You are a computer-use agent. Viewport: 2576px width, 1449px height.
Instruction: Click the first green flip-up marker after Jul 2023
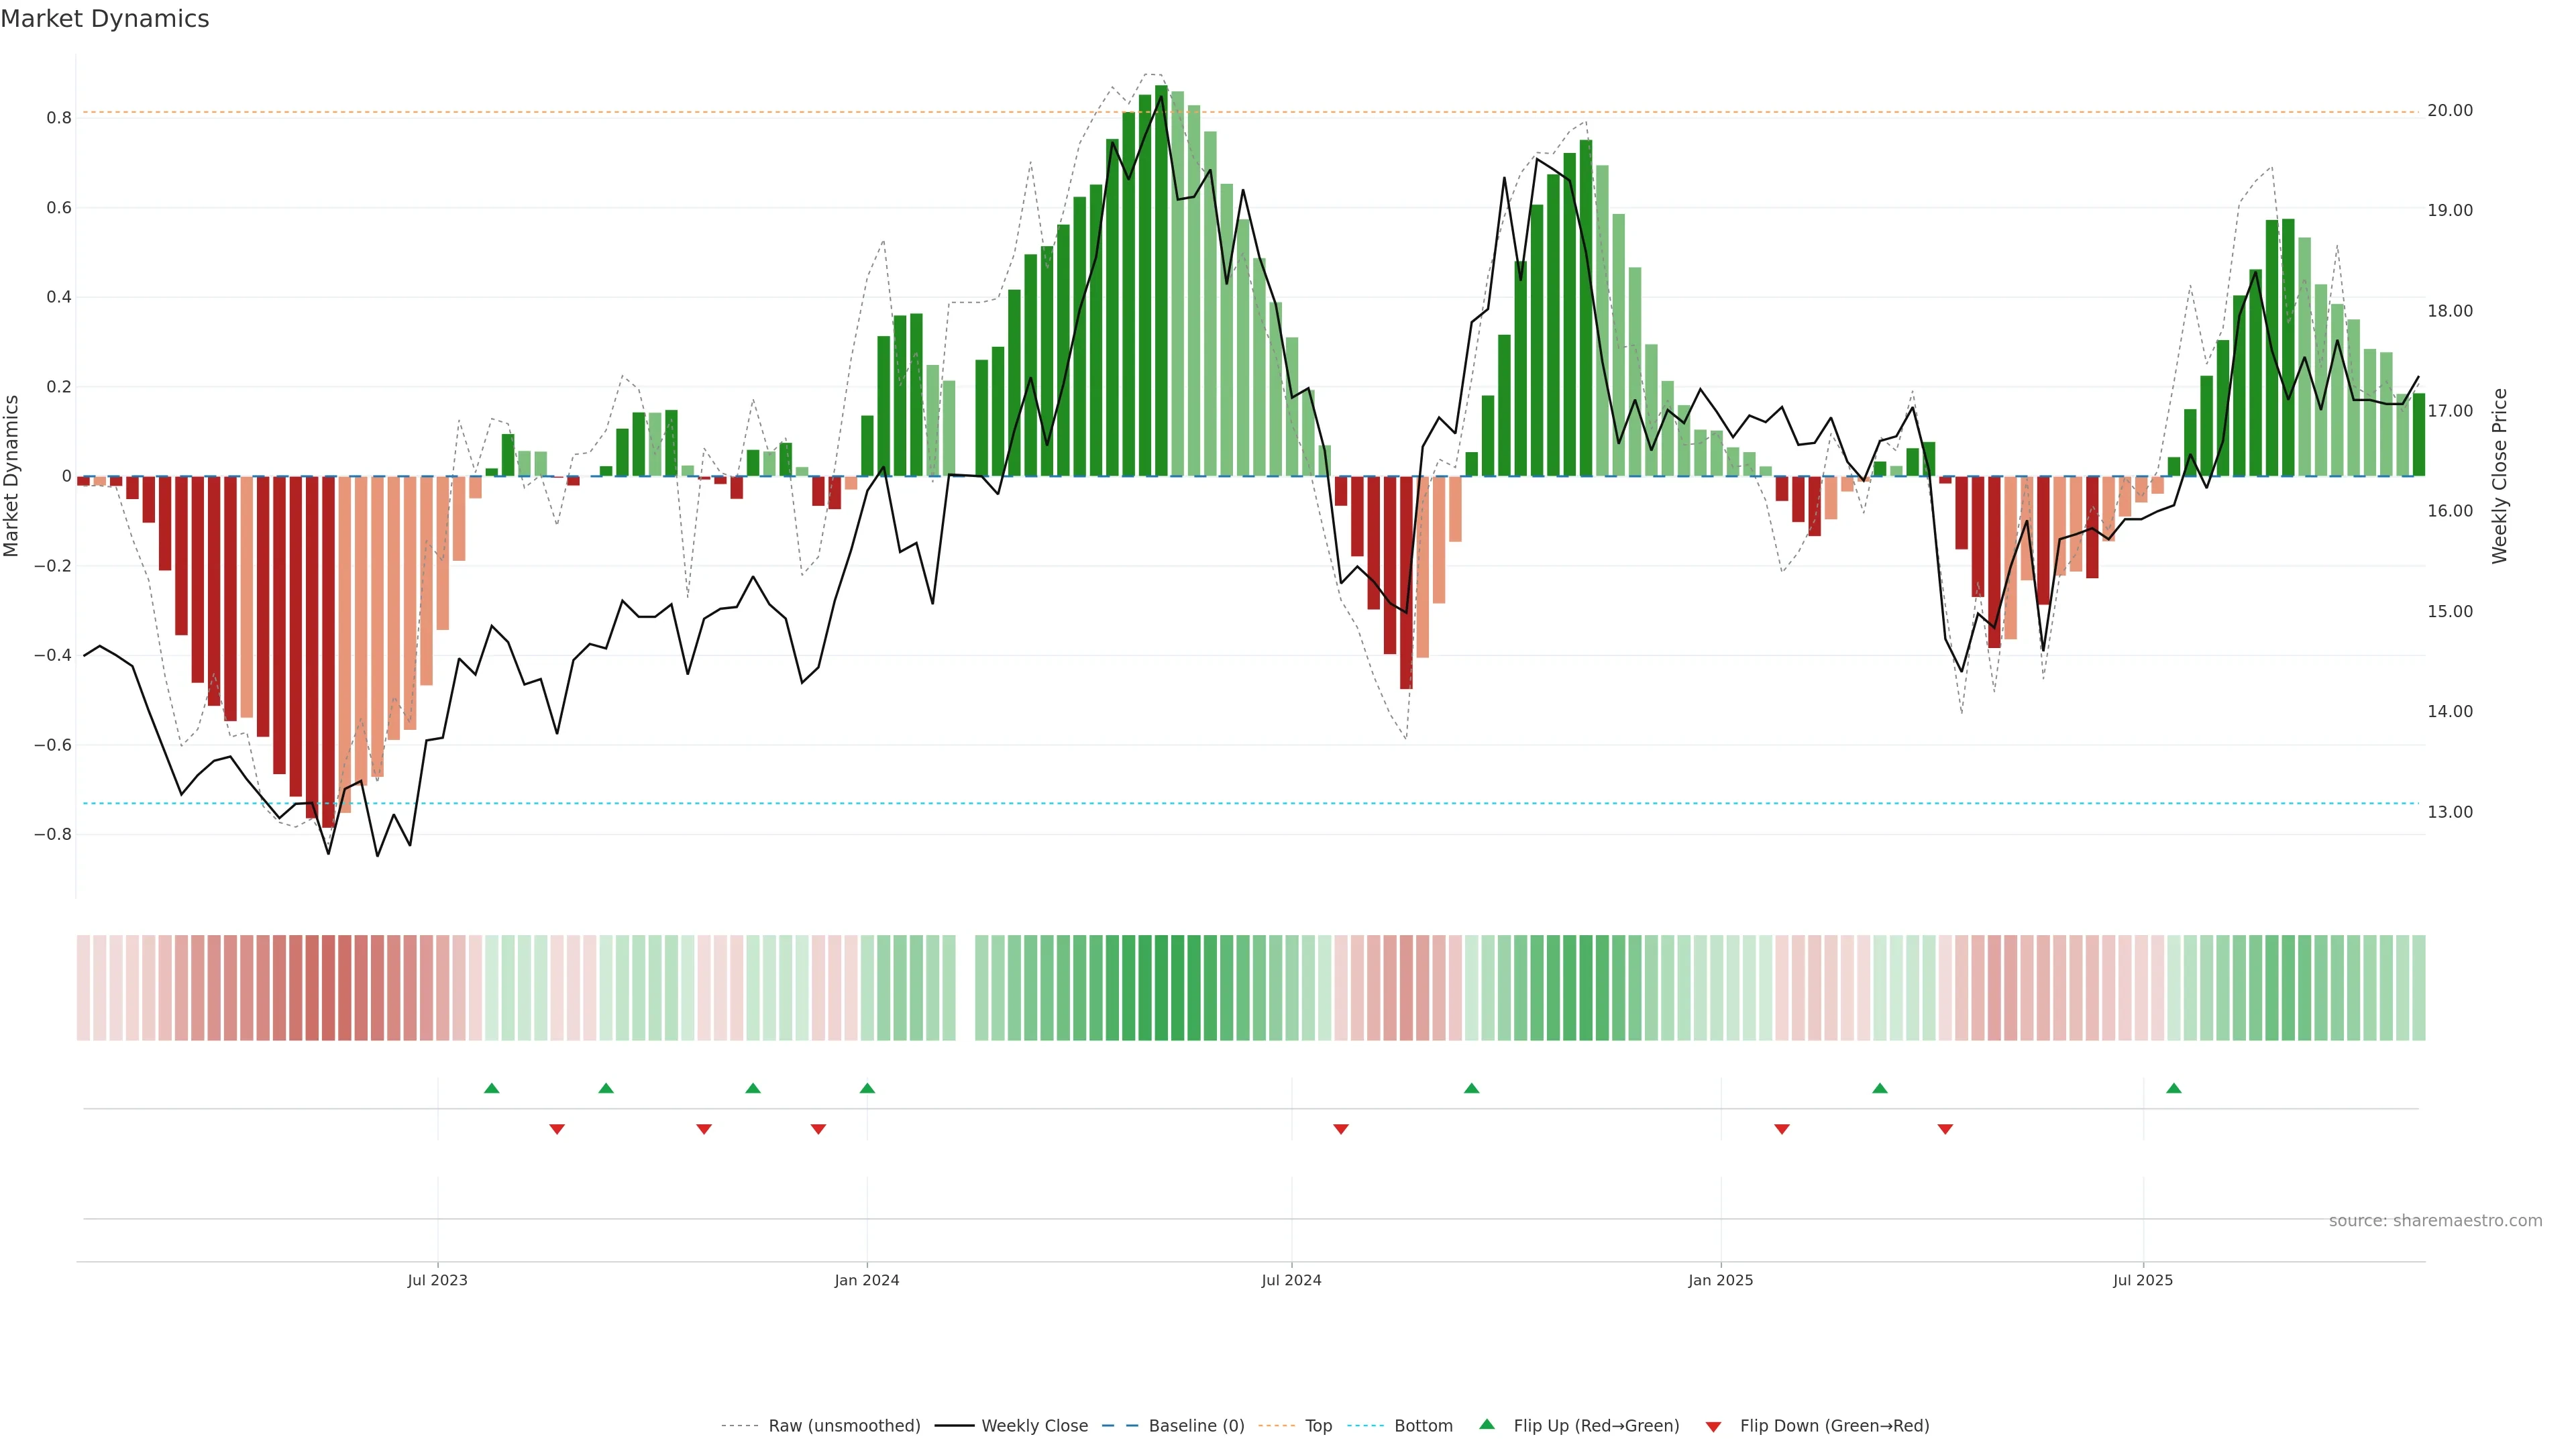pos(491,1088)
